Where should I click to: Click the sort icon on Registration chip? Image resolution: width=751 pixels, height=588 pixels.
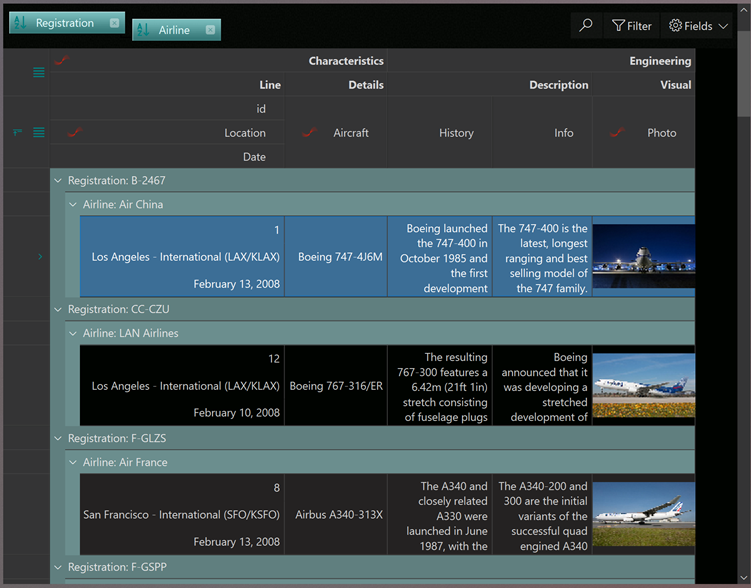(x=20, y=23)
